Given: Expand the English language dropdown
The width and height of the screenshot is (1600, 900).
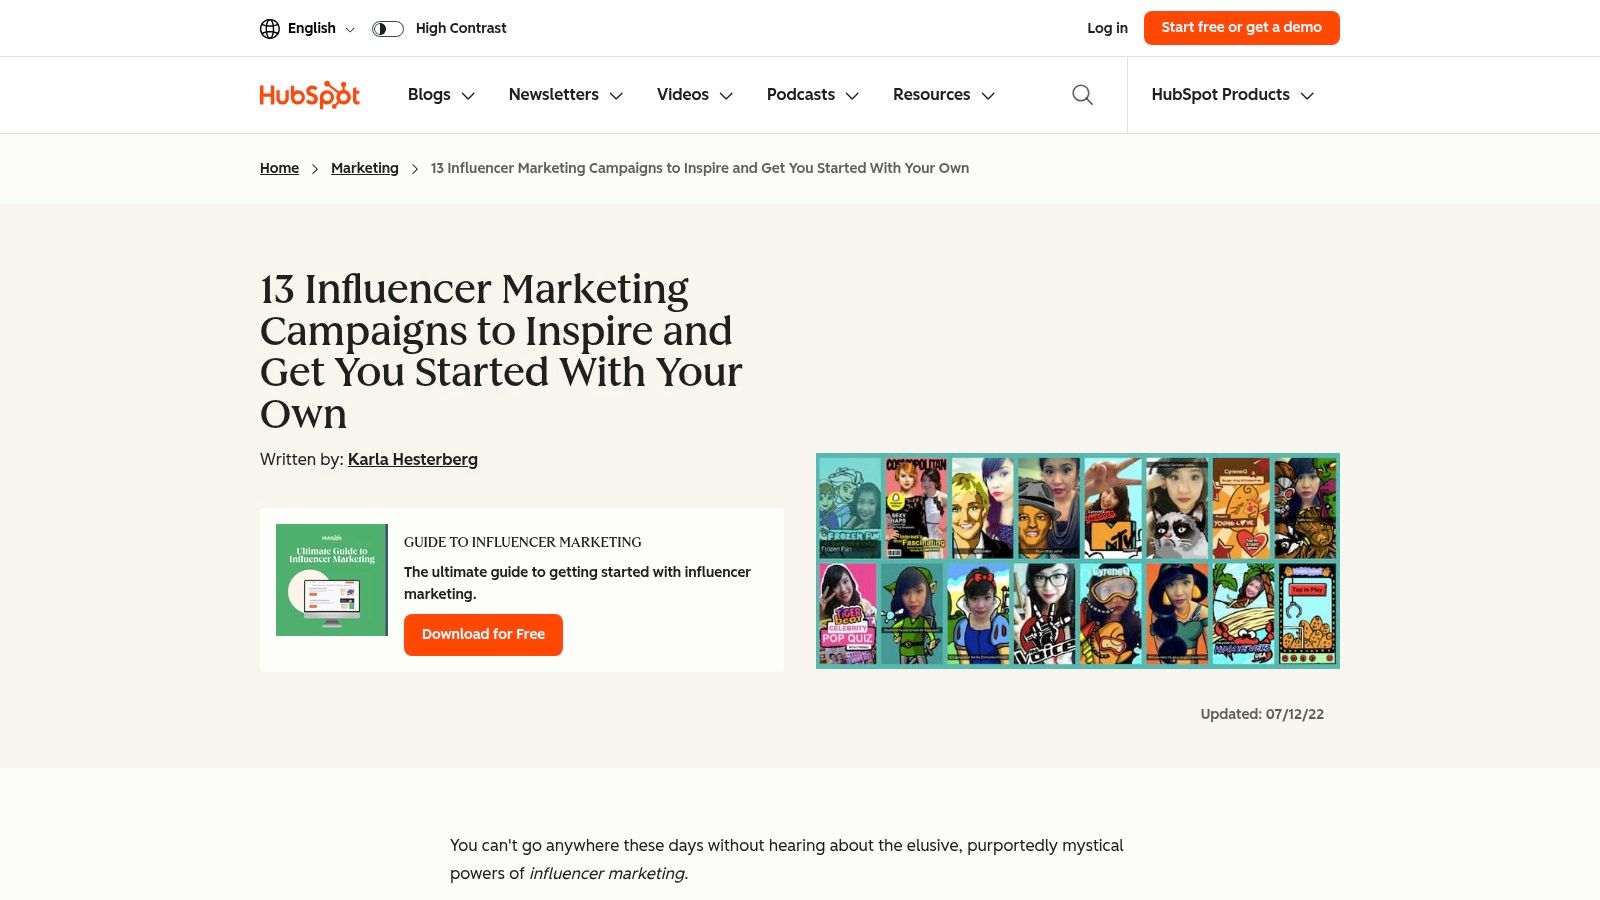Looking at the screenshot, I should [321, 29].
